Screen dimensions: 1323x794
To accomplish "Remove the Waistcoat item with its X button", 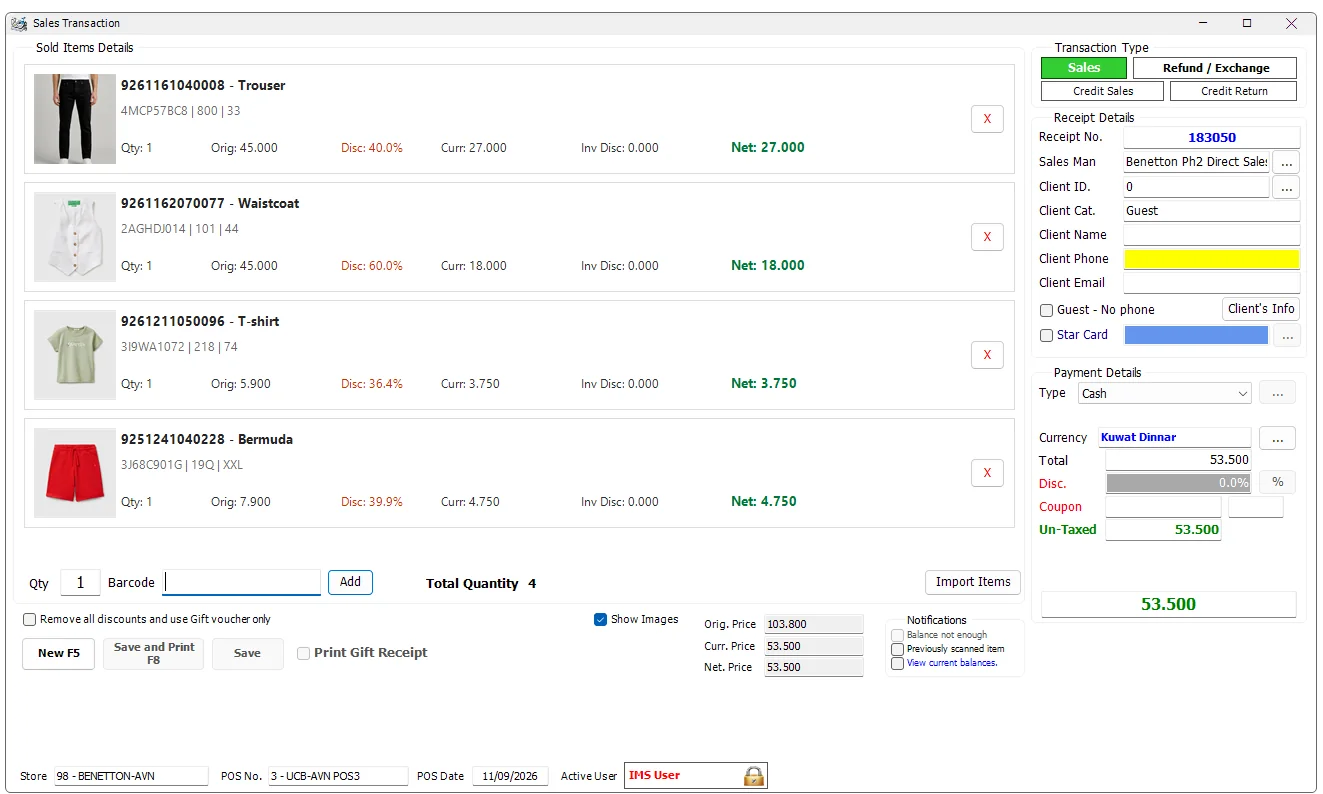I will click(x=987, y=237).
